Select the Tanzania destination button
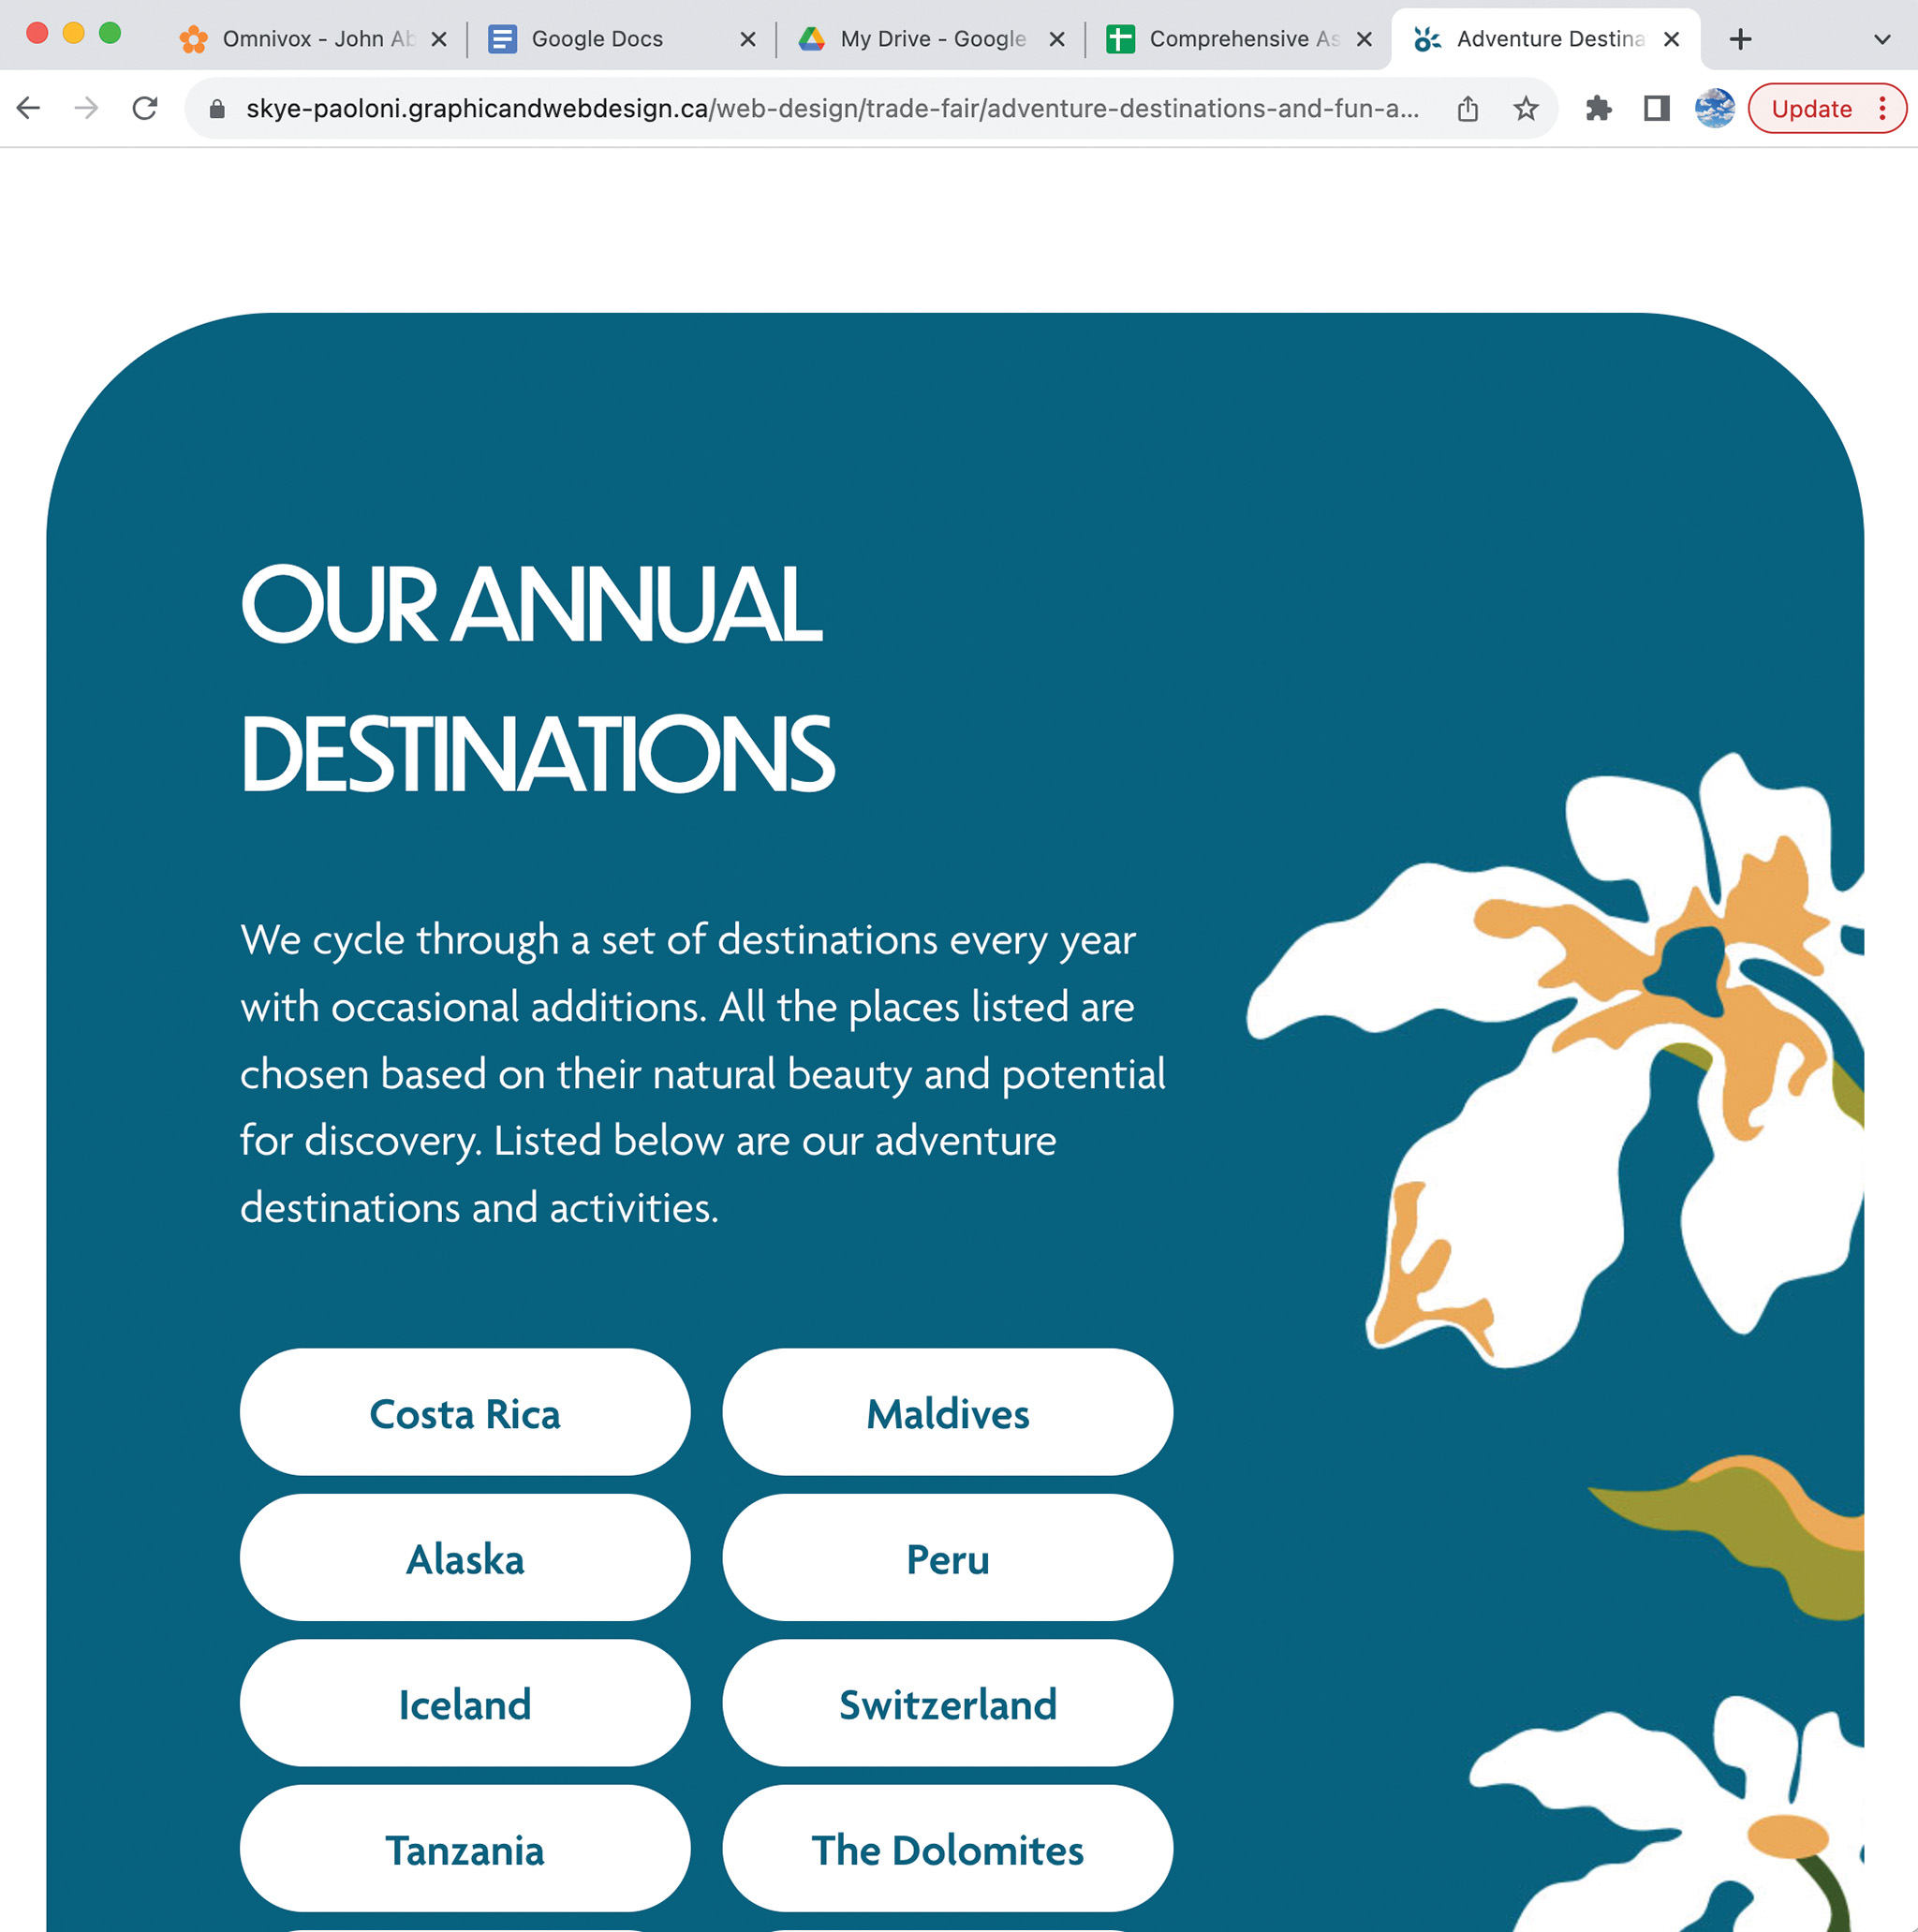 pyautogui.click(x=465, y=1851)
